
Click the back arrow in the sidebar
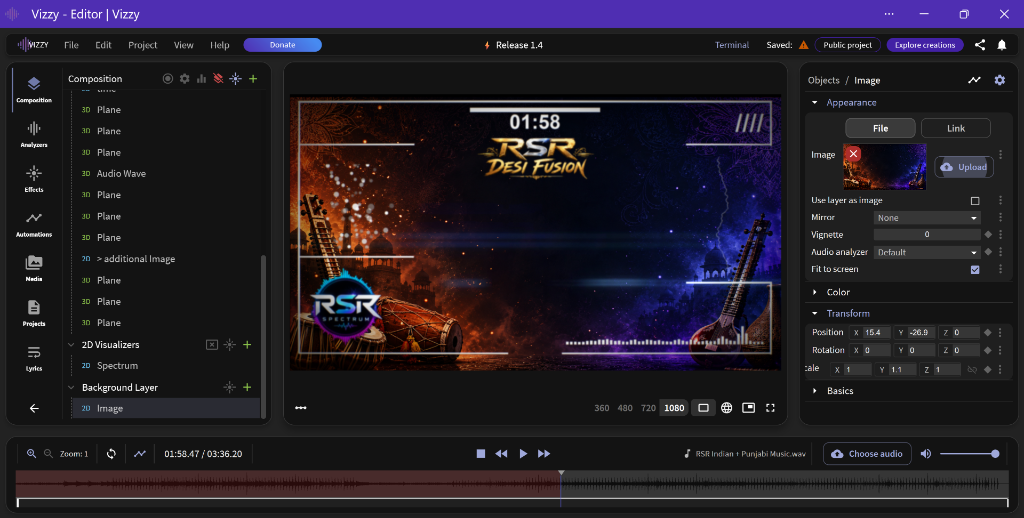coord(34,408)
